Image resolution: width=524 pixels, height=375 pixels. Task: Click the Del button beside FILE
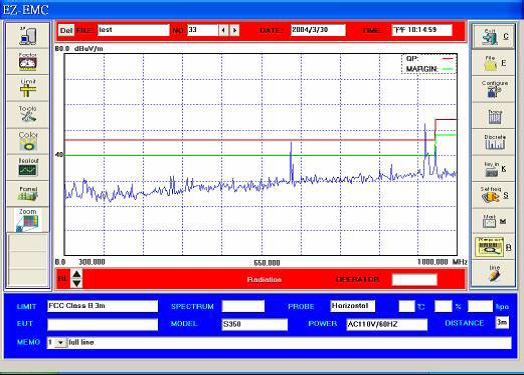coord(66,30)
